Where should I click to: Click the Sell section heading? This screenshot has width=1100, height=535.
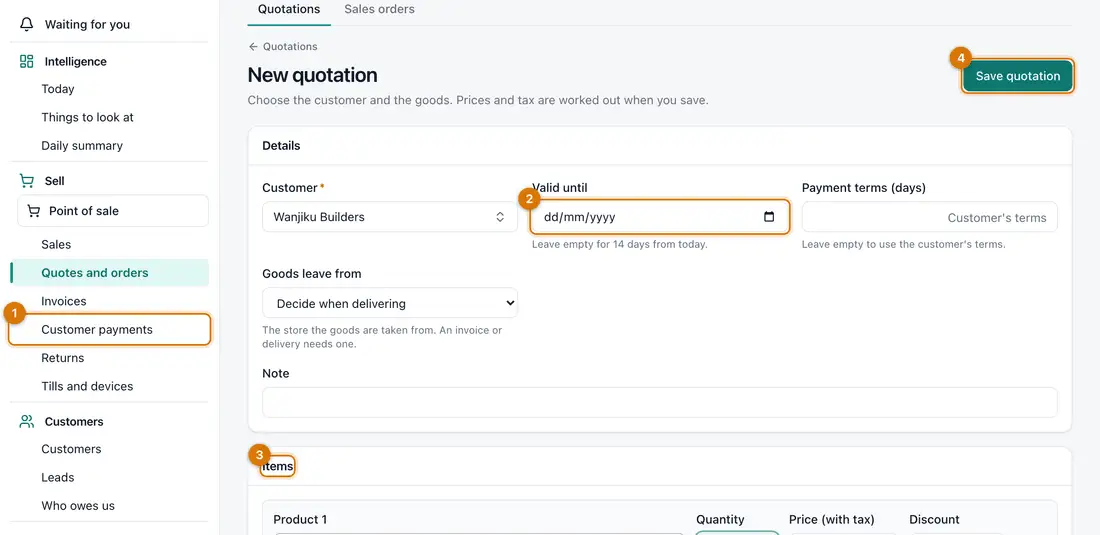[55, 181]
